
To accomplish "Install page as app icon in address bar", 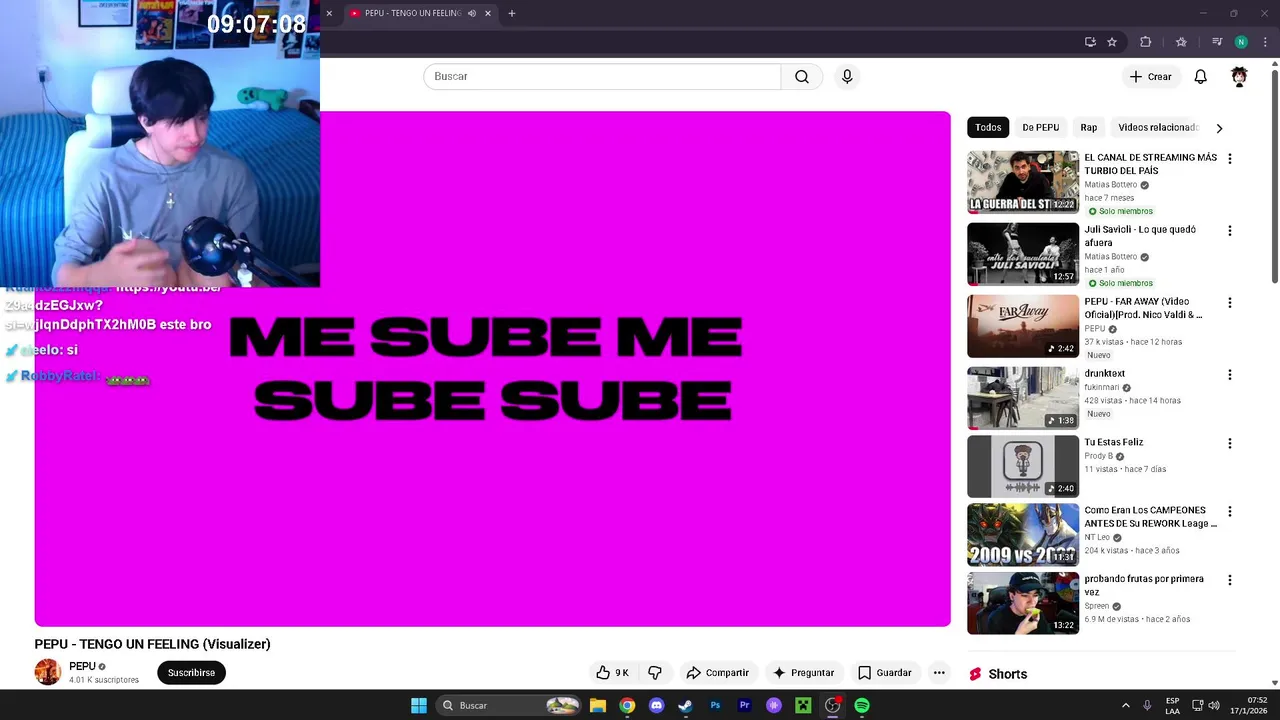I will pyautogui.click(x=1090, y=42).
